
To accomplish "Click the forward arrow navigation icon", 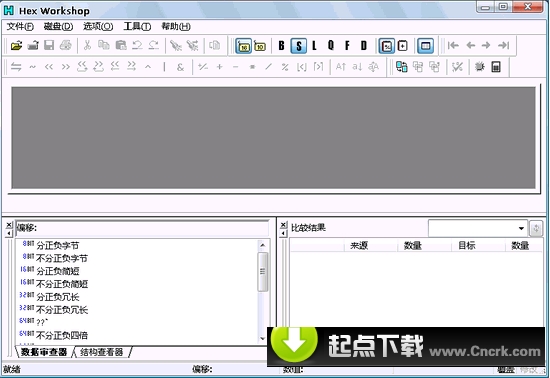I will tap(486, 45).
